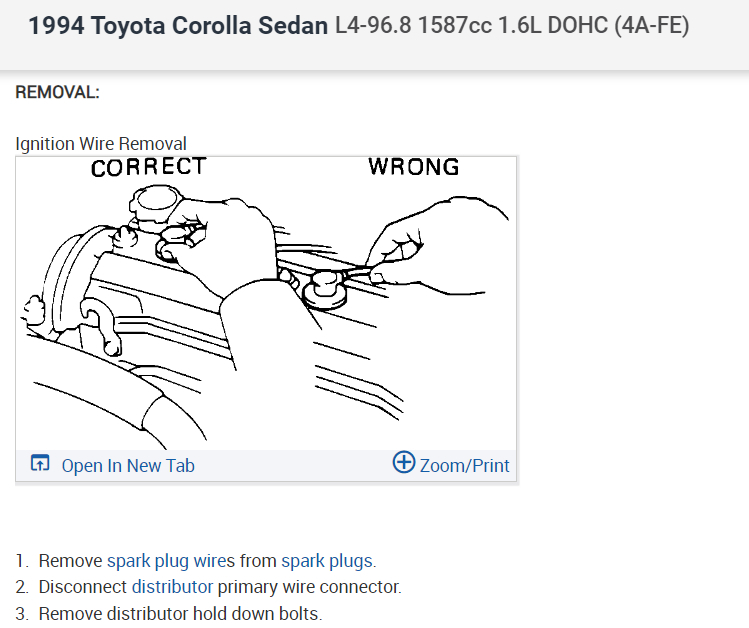Click the WRONG label in the diagram
This screenshot has height=628, width=749.
[x=414, y=167]
